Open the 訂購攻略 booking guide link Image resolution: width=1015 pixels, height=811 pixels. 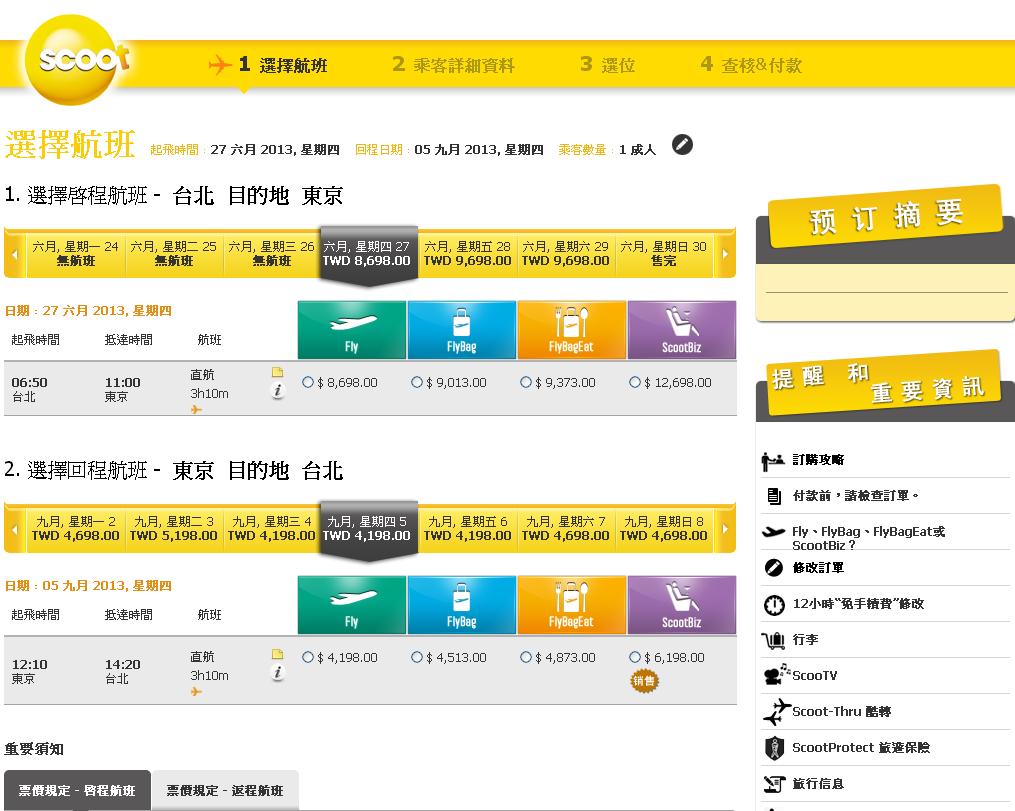818,460
